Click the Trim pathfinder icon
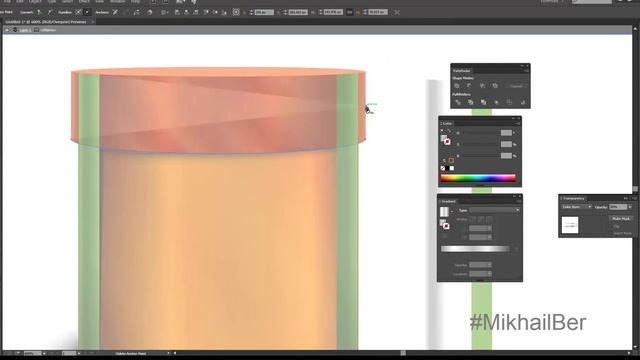 click(x=471, y=102)
